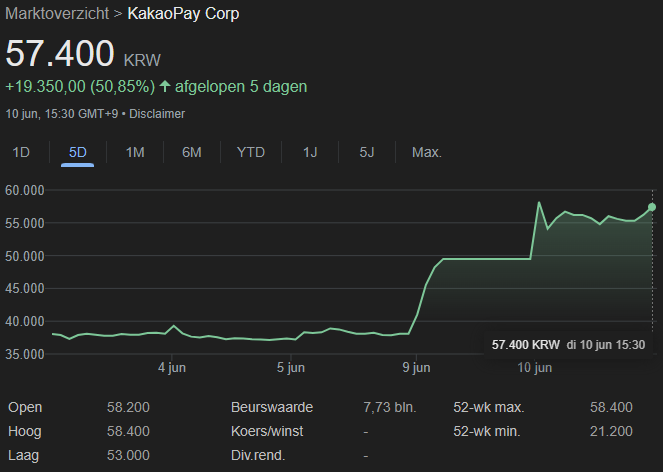Switch to the 1D range tab
The width and height of the screenshot is (663, 472).
click(x=21, y=152)
